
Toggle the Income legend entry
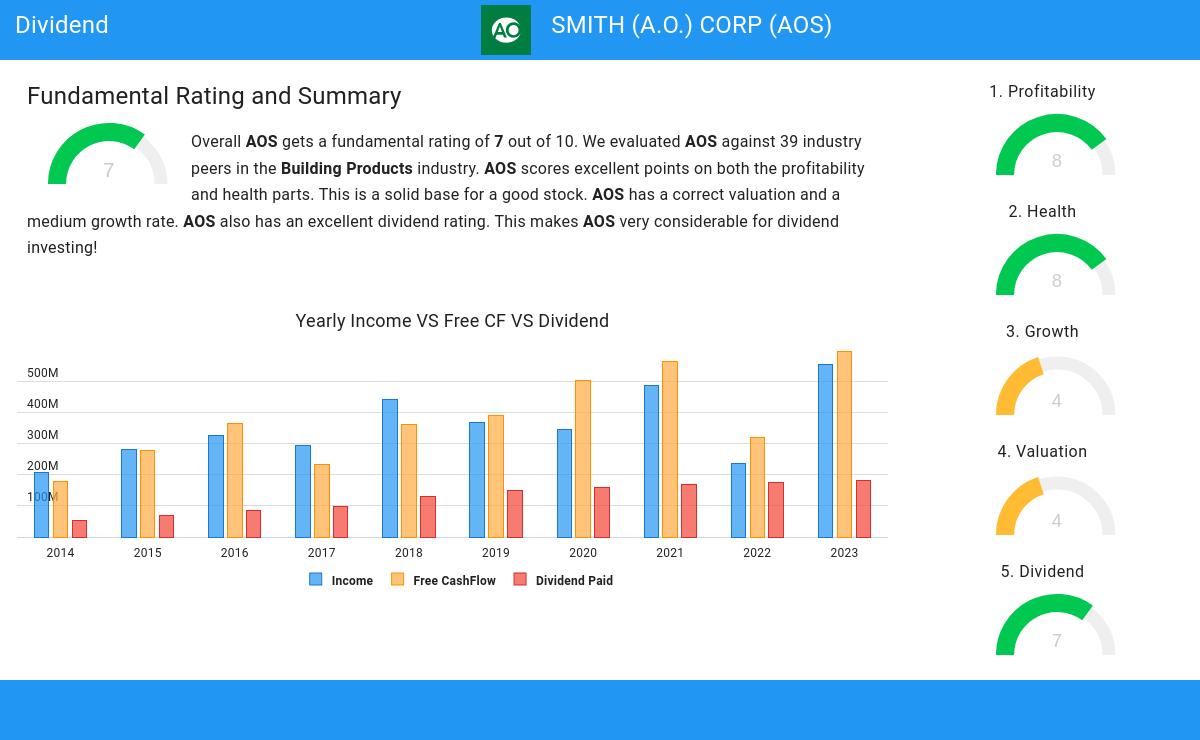click(341, 580)
